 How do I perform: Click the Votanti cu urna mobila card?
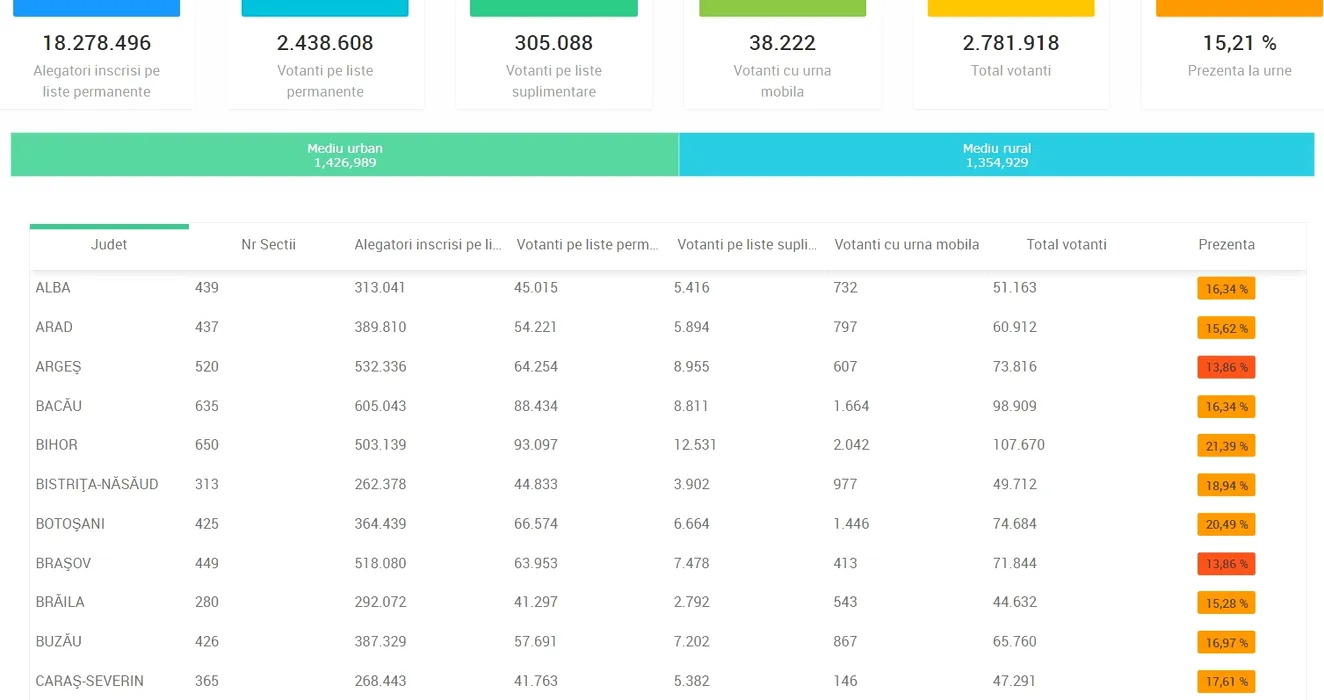point(782,60)
